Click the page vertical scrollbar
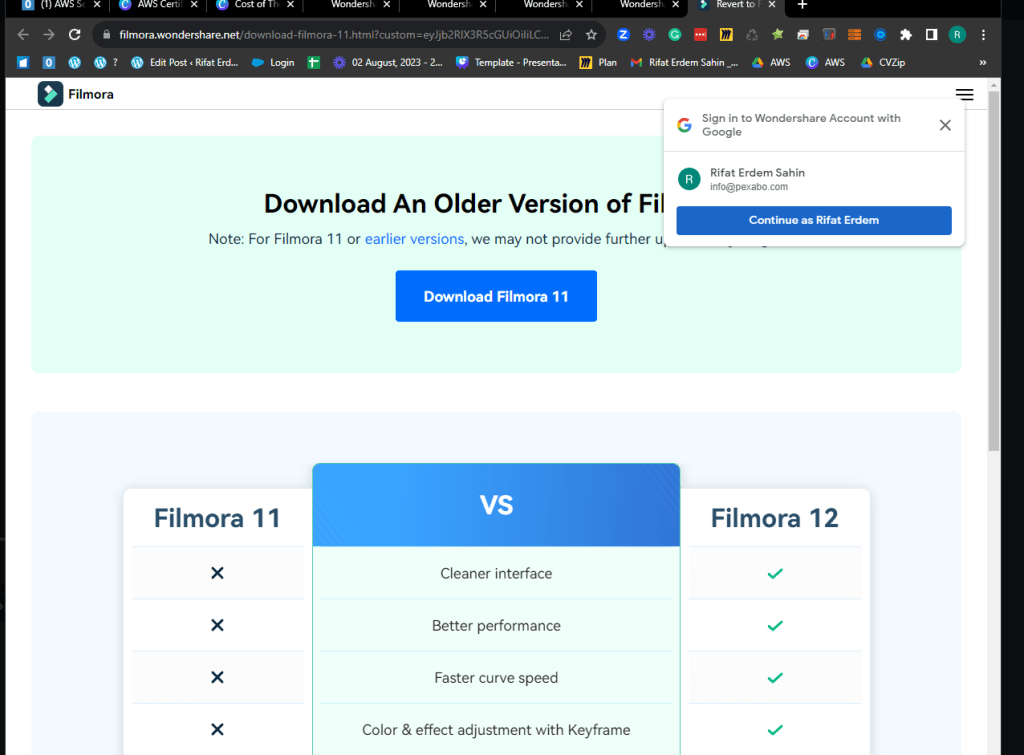Screen dimensions: 1024x755 993,270
